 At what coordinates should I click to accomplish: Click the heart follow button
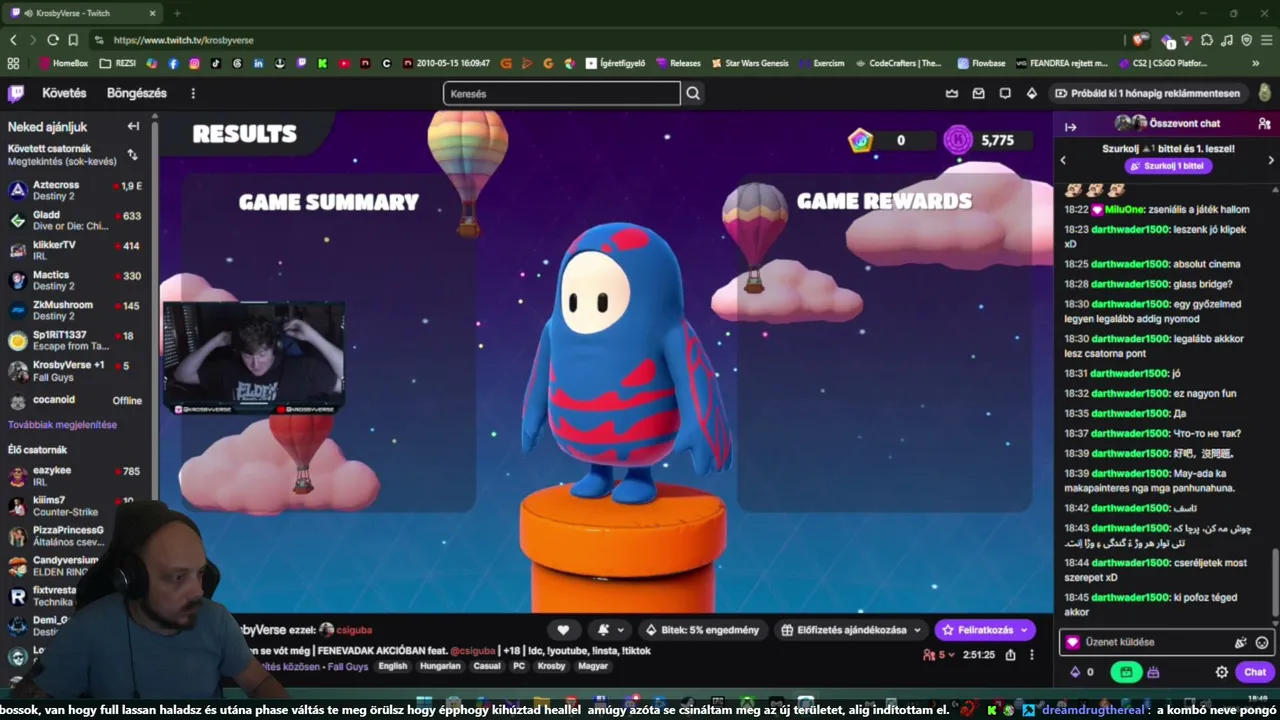563,630
